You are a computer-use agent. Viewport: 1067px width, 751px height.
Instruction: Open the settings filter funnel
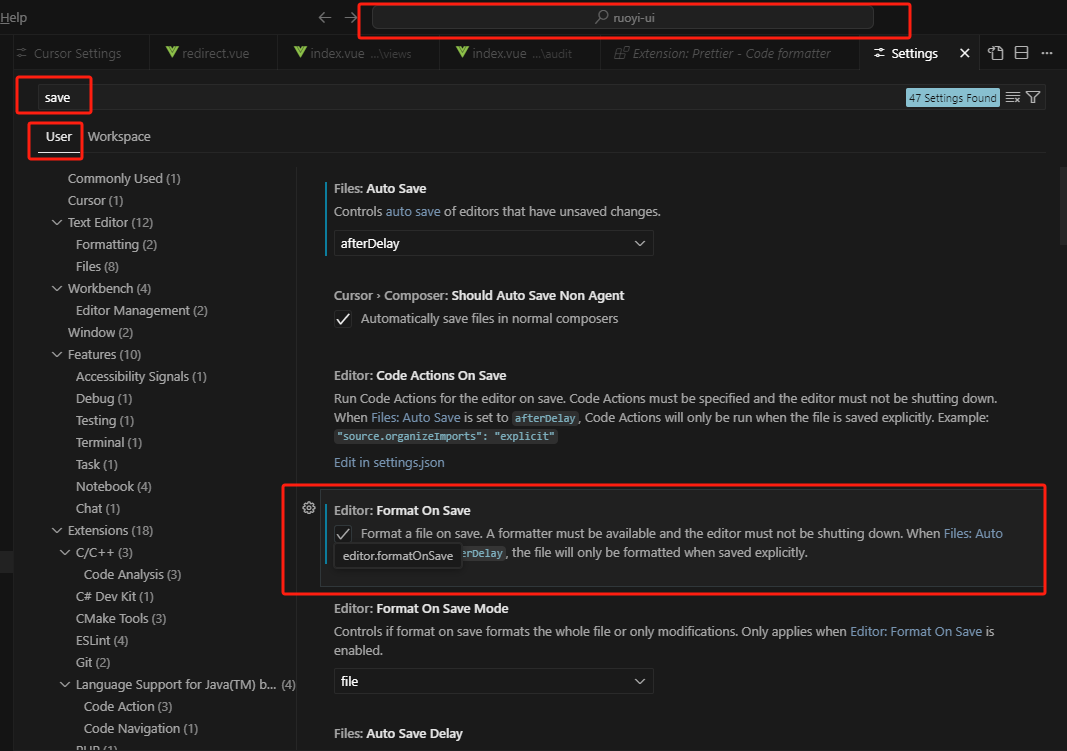1033,98
